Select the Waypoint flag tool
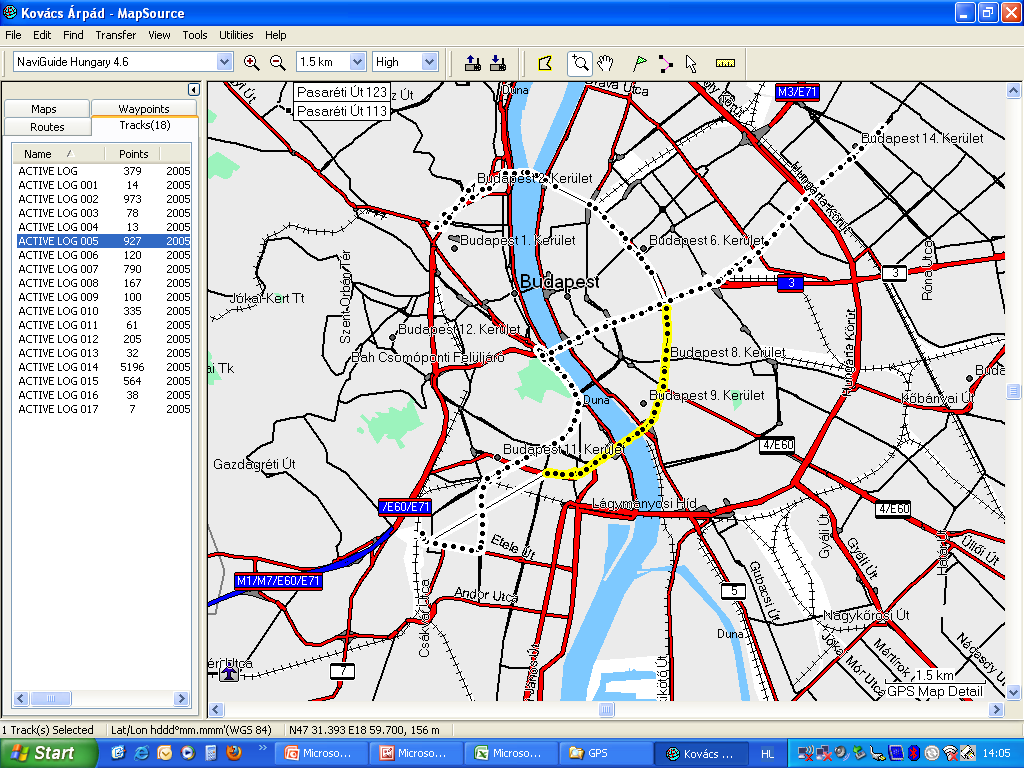This screenshot has width=1024, height=768. point(640,63)
